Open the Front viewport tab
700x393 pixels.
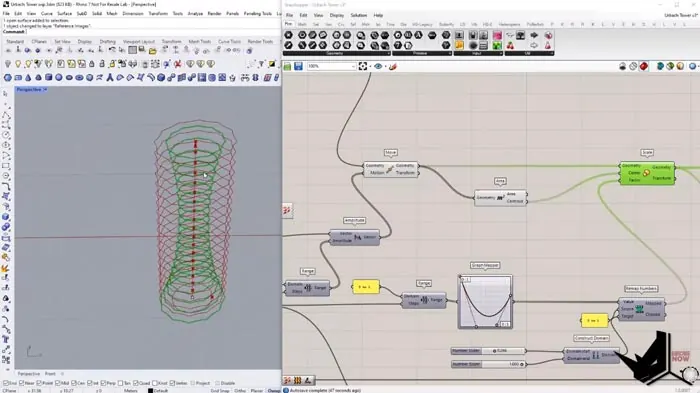[x=50, y=374]
